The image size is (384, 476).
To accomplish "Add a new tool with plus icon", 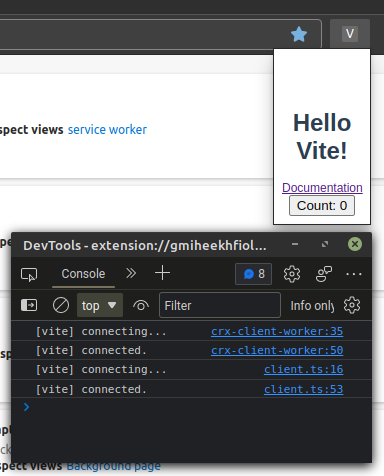I will tap(162, 273).
